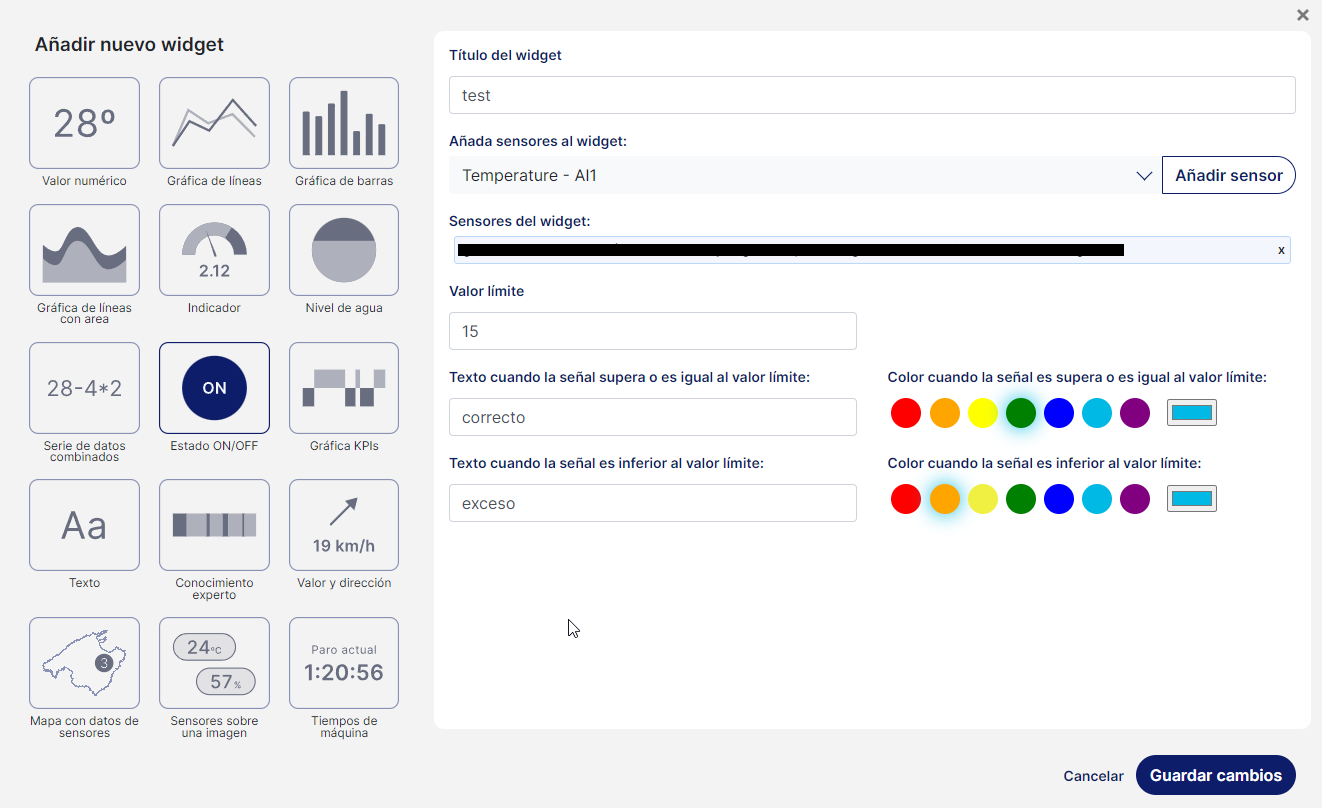Pick the Mapa con datos de sensores widget

pyautogui.click(x=84, y=663)
